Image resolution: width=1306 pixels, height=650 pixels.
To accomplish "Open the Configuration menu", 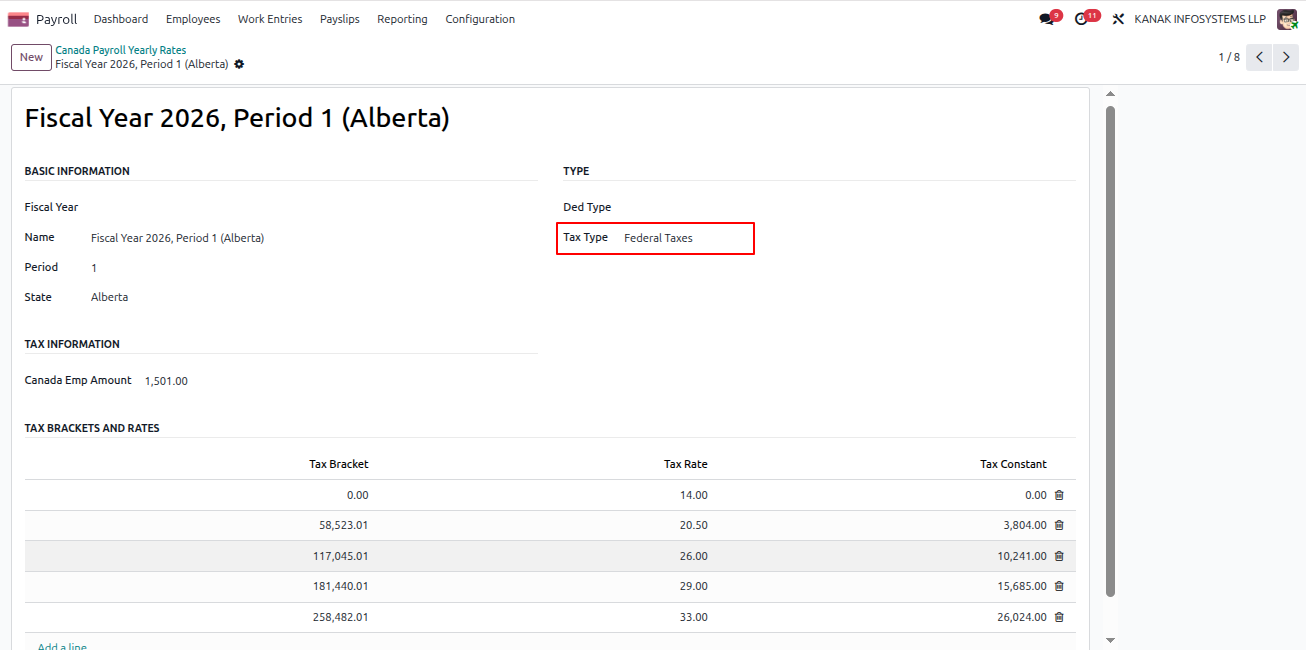I will pyautogui.click(x=480, y=19).
